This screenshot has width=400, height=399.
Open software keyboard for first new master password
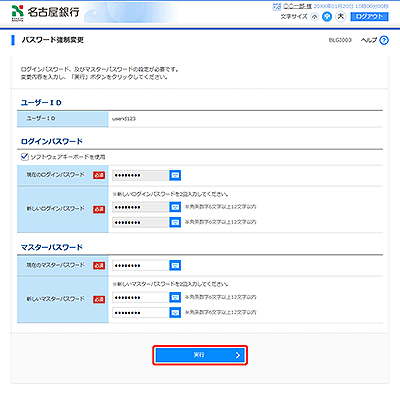tap(175, 297)
